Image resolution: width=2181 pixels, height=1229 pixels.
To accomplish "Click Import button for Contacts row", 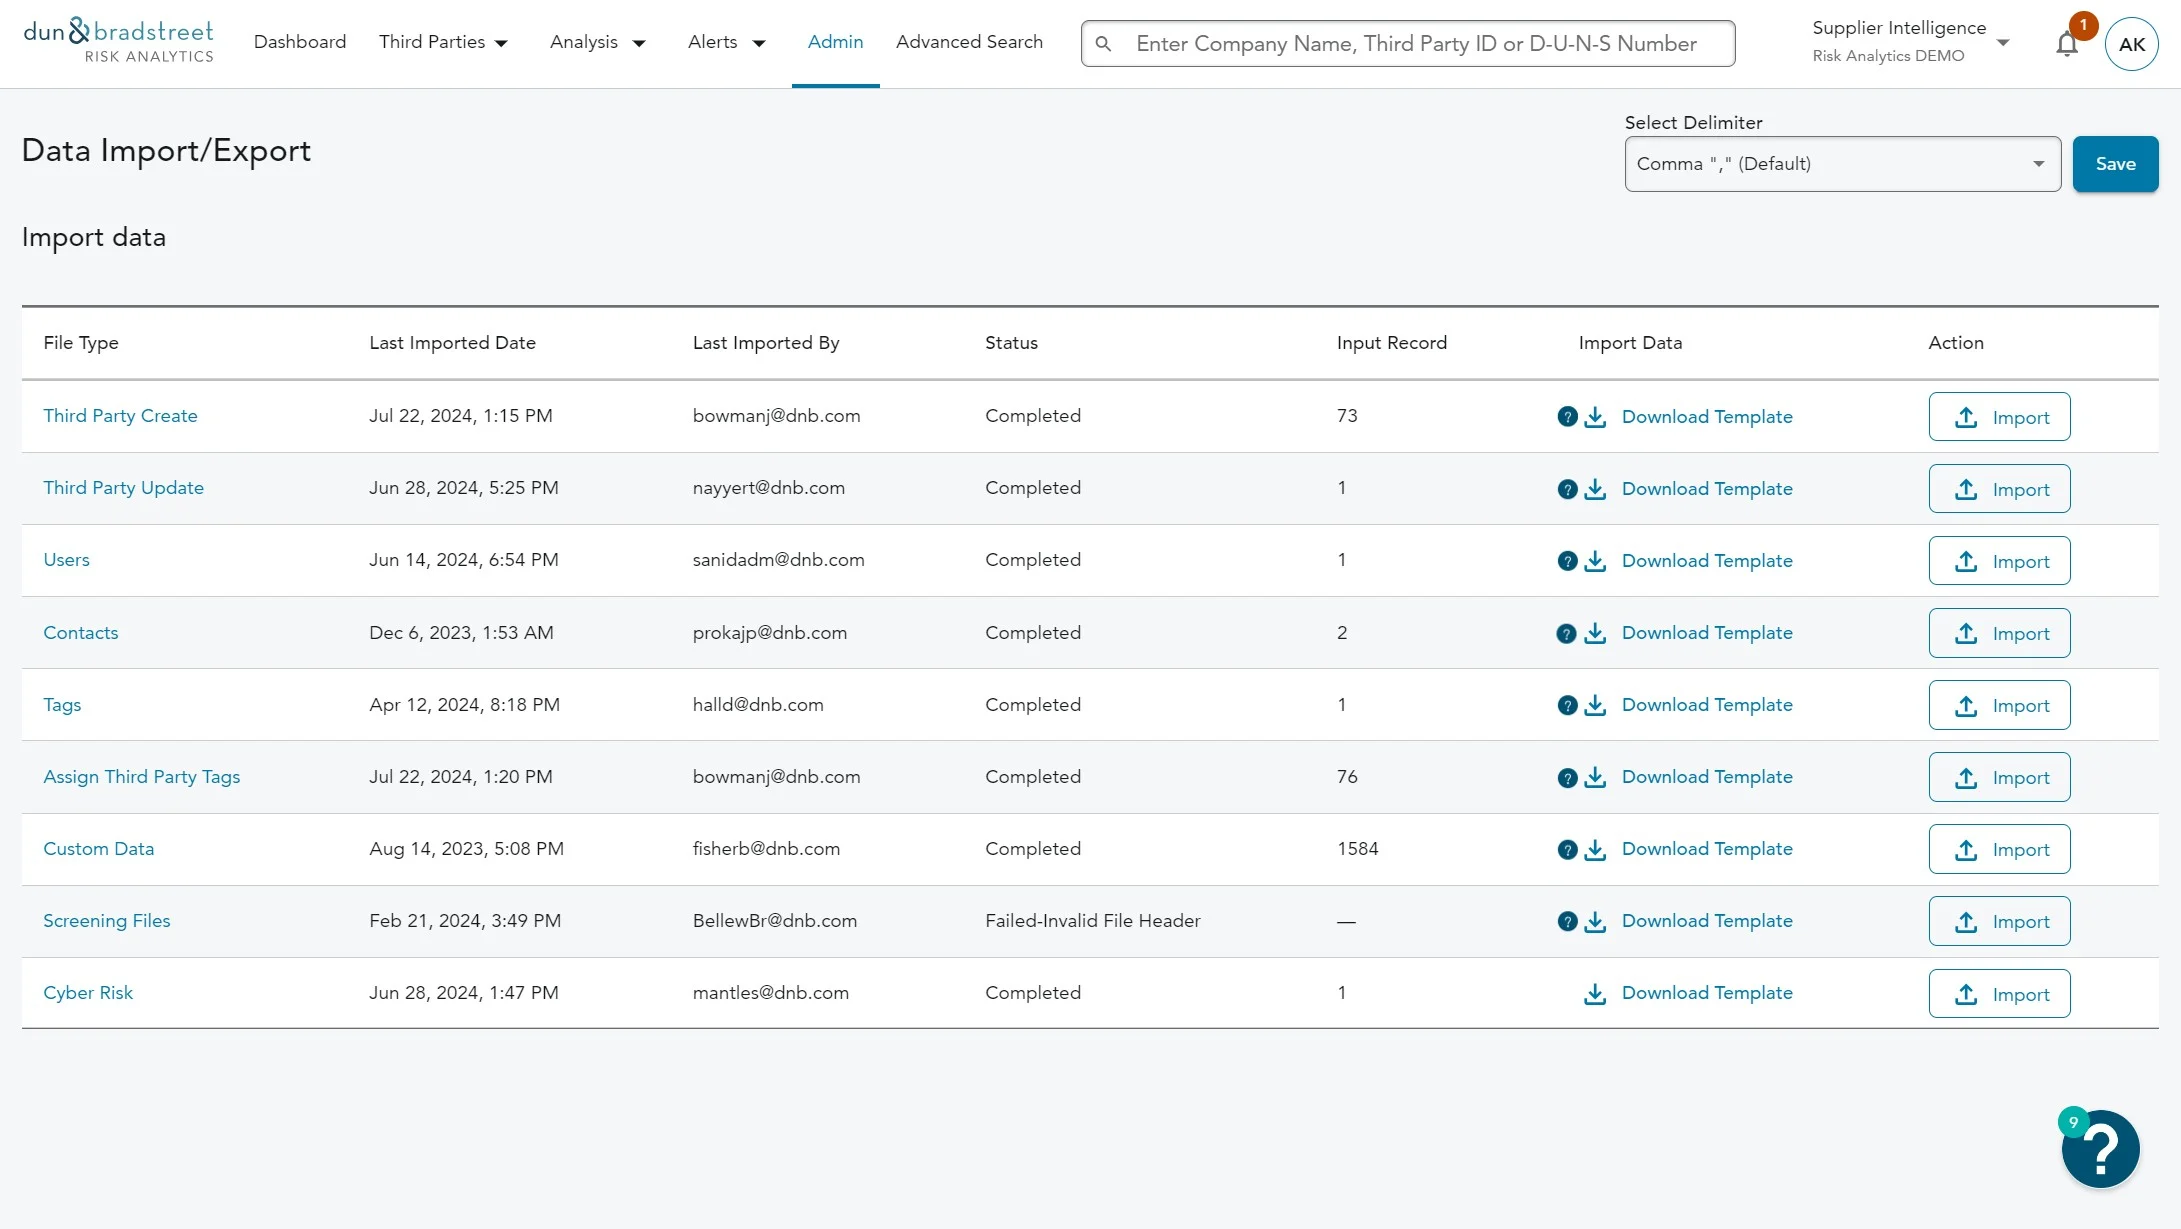I will [x=1999, y=634].
